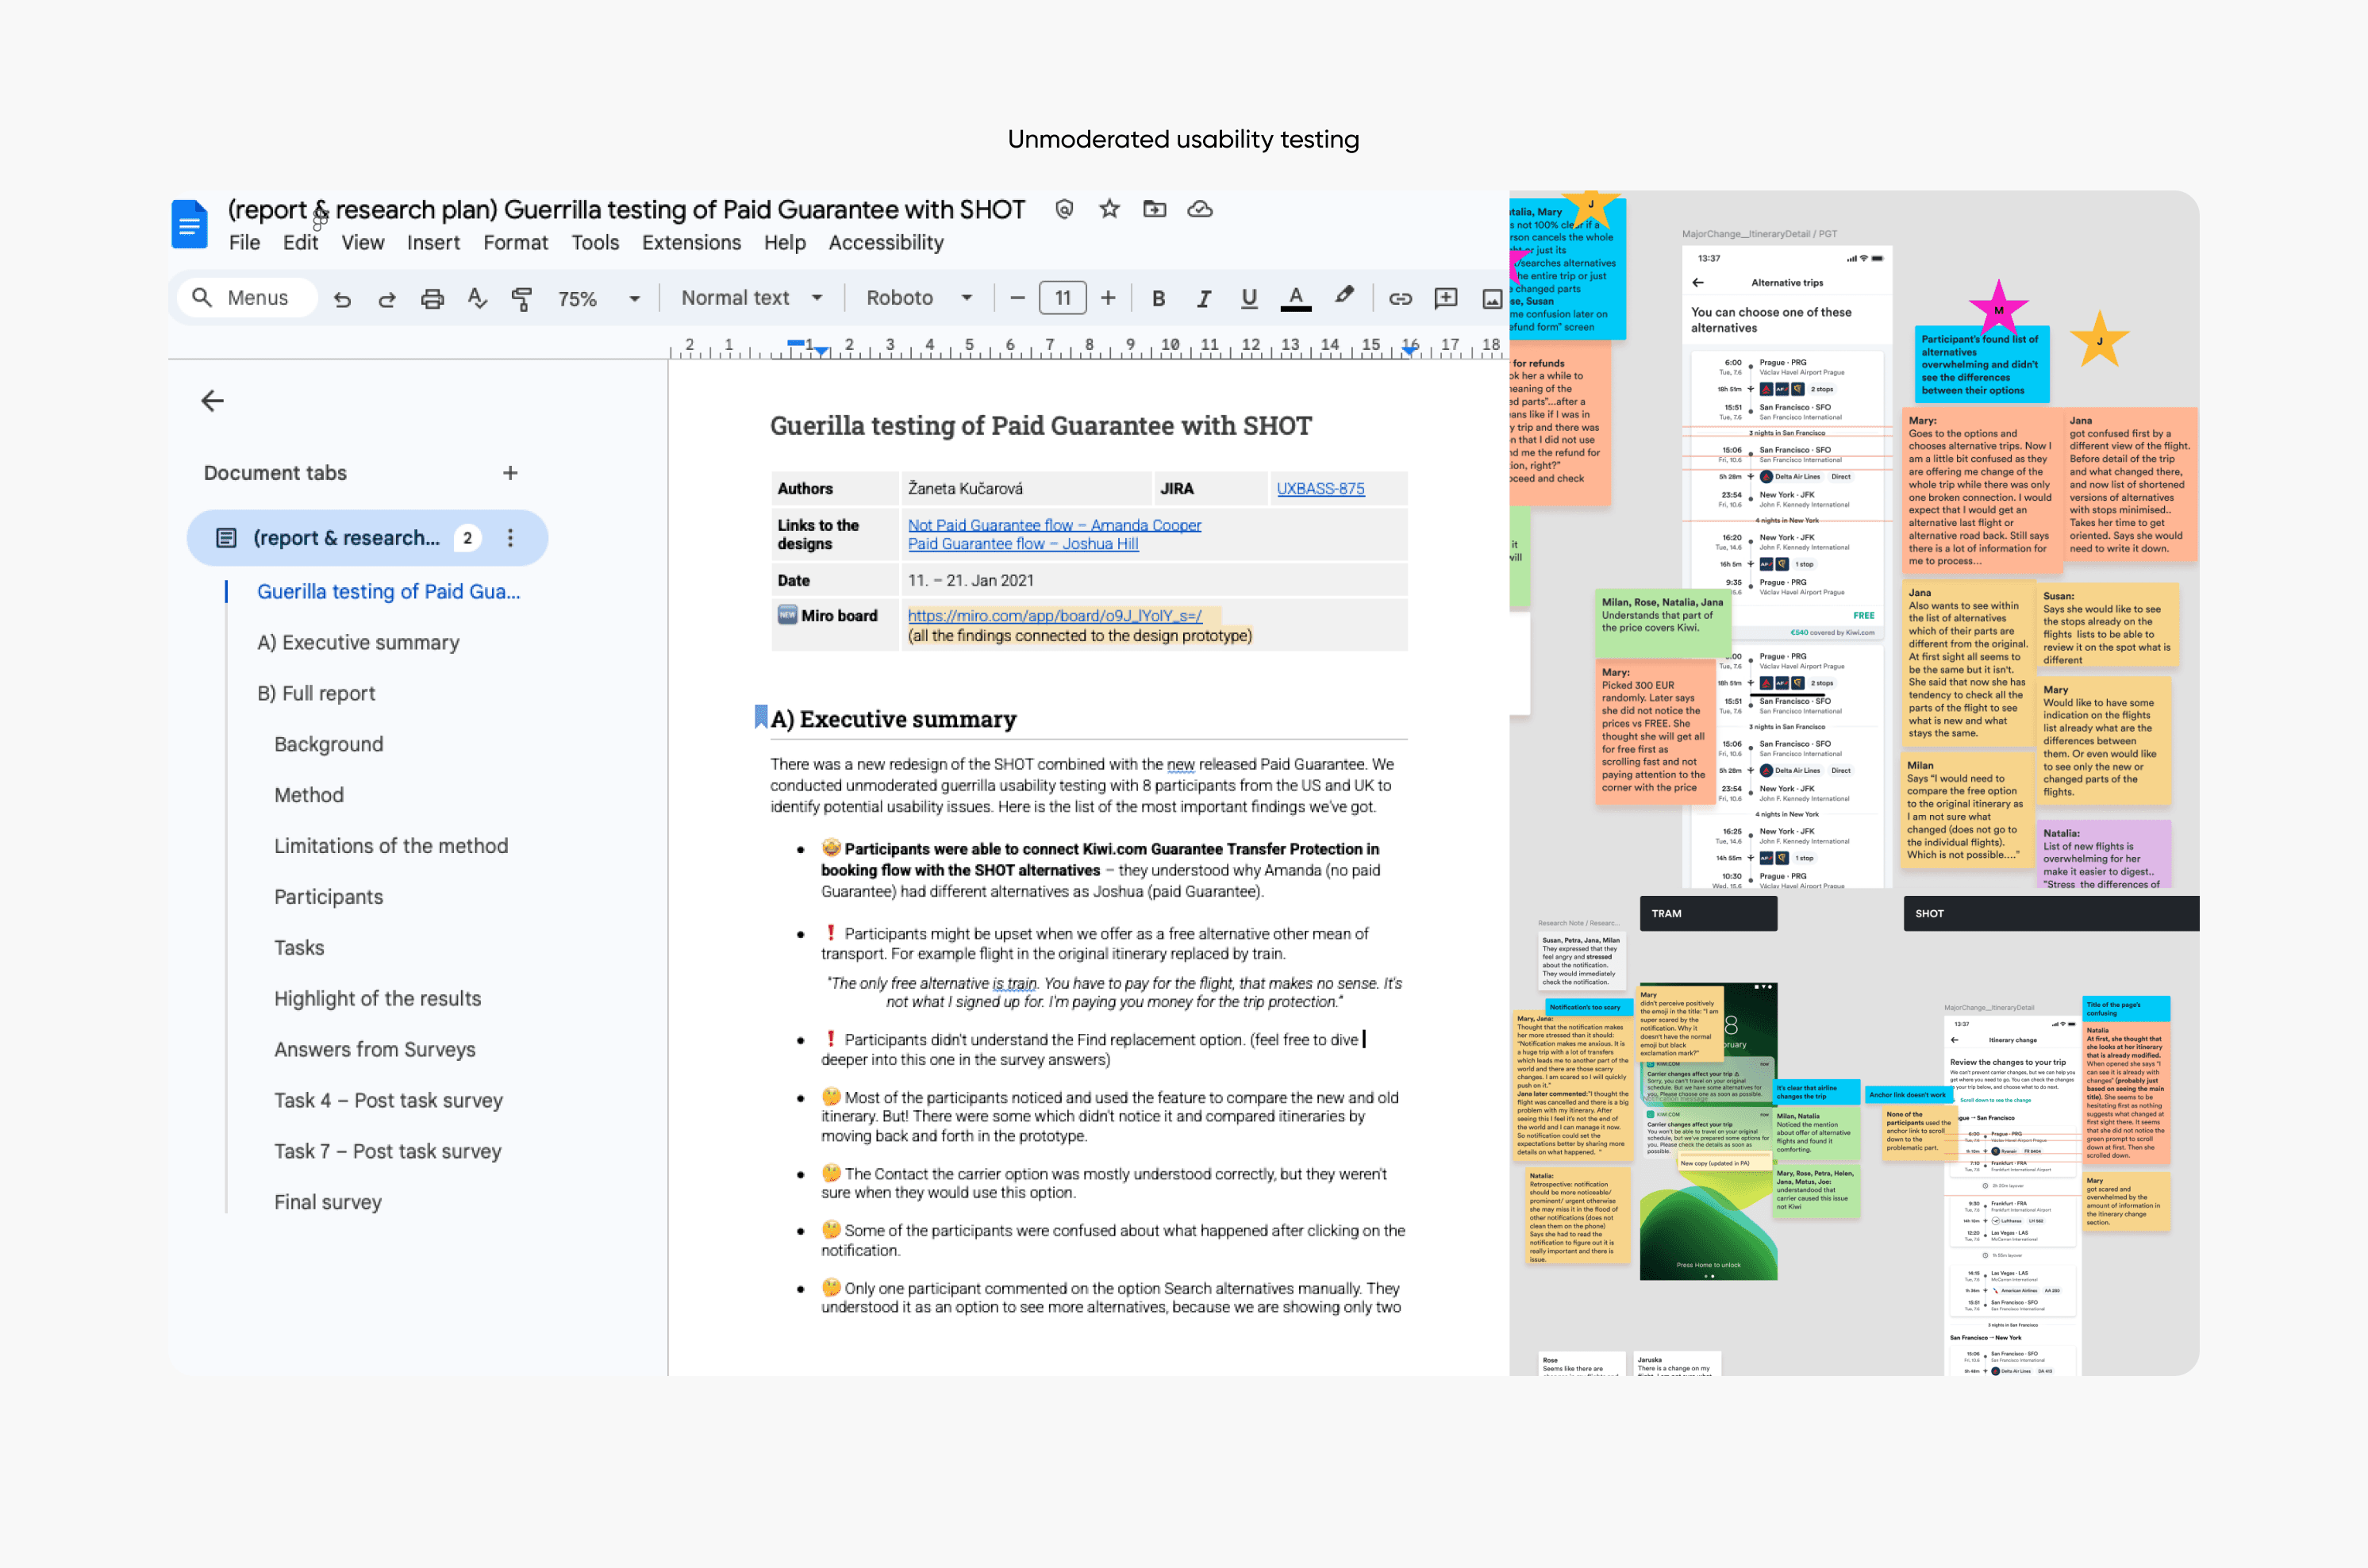Open the Extensions menu

691,243
